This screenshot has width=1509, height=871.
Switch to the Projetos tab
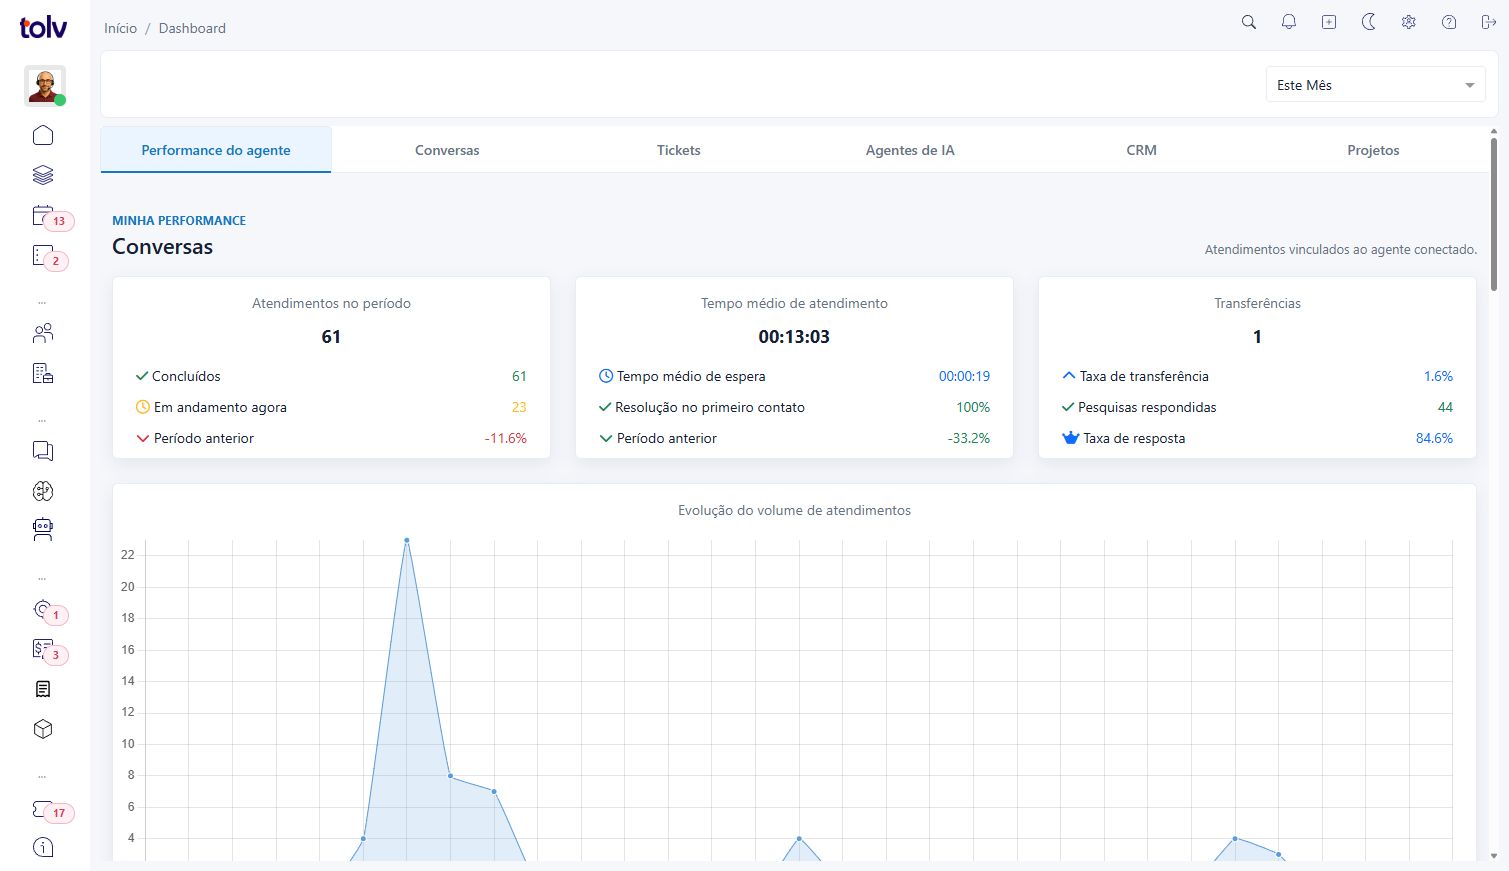pyautogui.click(x=1373, y=150)
